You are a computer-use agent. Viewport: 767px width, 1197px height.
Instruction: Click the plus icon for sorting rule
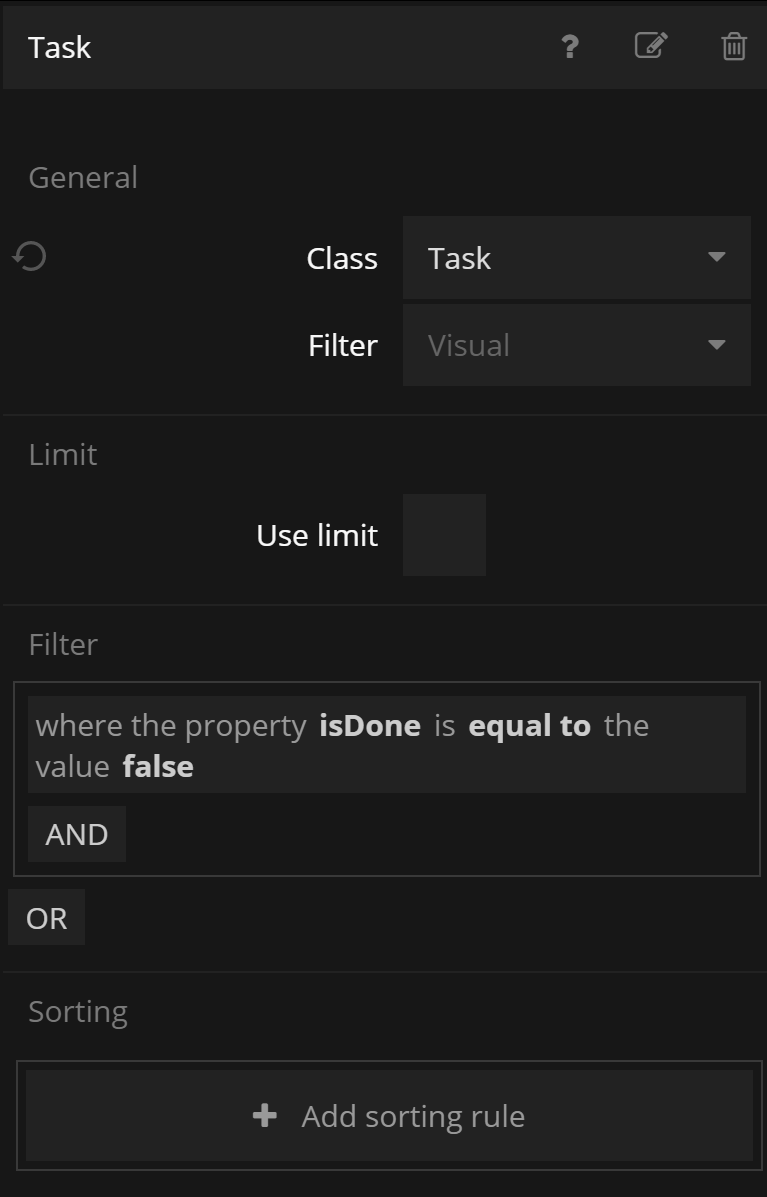[x=265, y=1115]
